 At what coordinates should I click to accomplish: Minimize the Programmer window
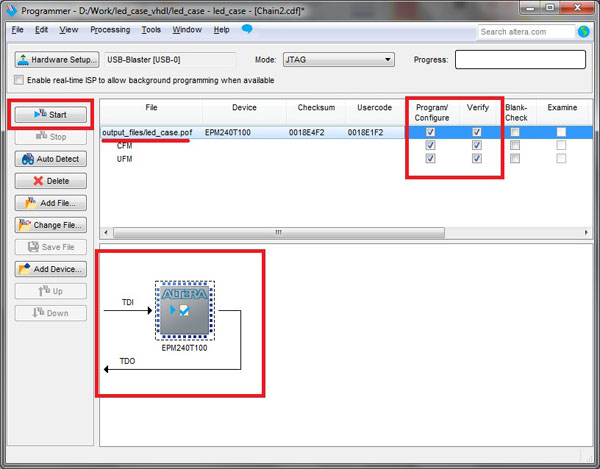tap(530, 8)
